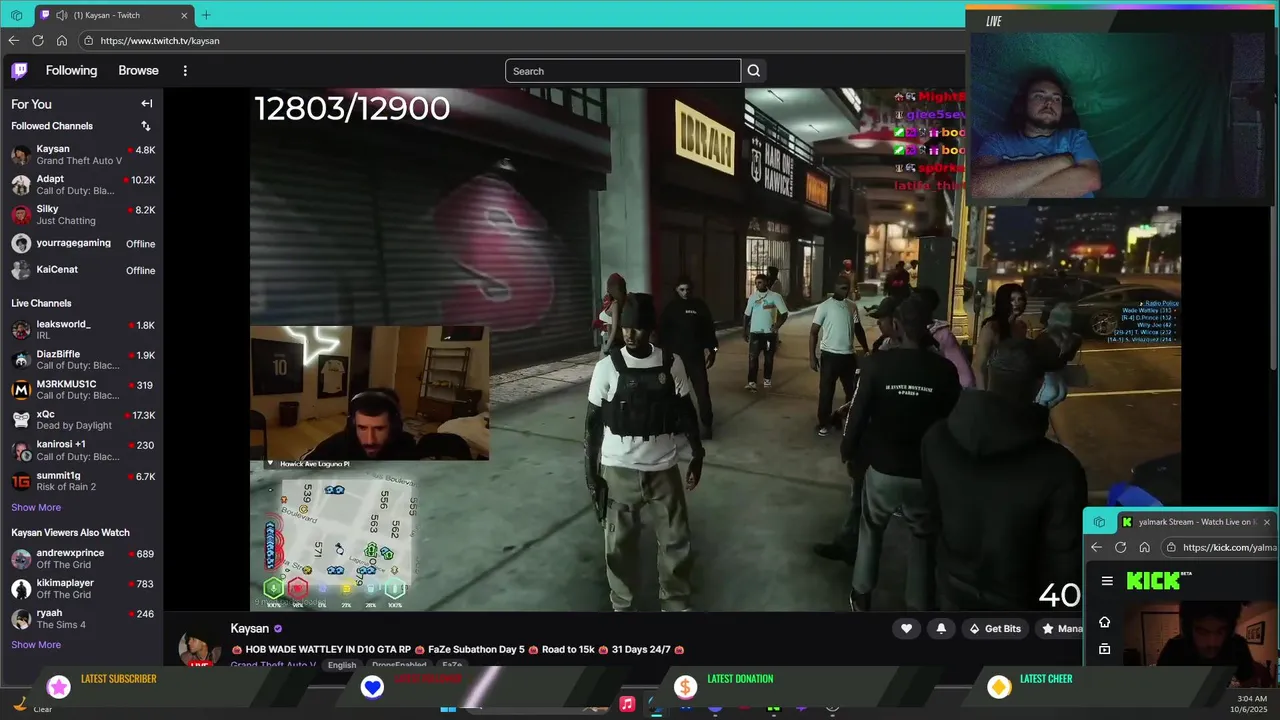Open kikimaplayer Off The Grid channel
Screen dimensions: 1280x720
(82, 589)
